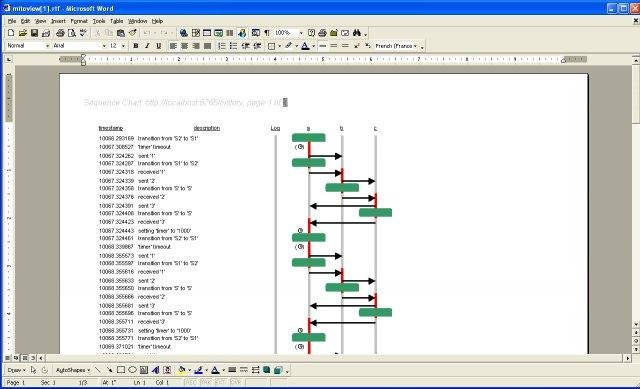640x389 pixels.
Task: Open the Format menu
Action: click(x=79, y=21)
